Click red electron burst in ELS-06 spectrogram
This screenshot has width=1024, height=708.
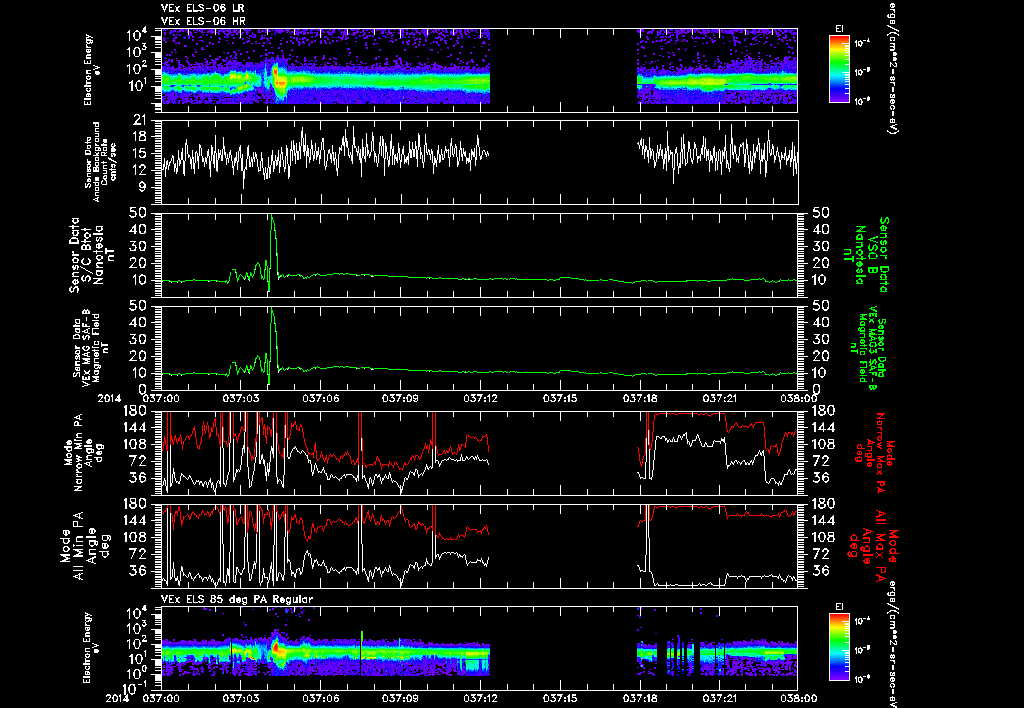click(x=276, y=73)
